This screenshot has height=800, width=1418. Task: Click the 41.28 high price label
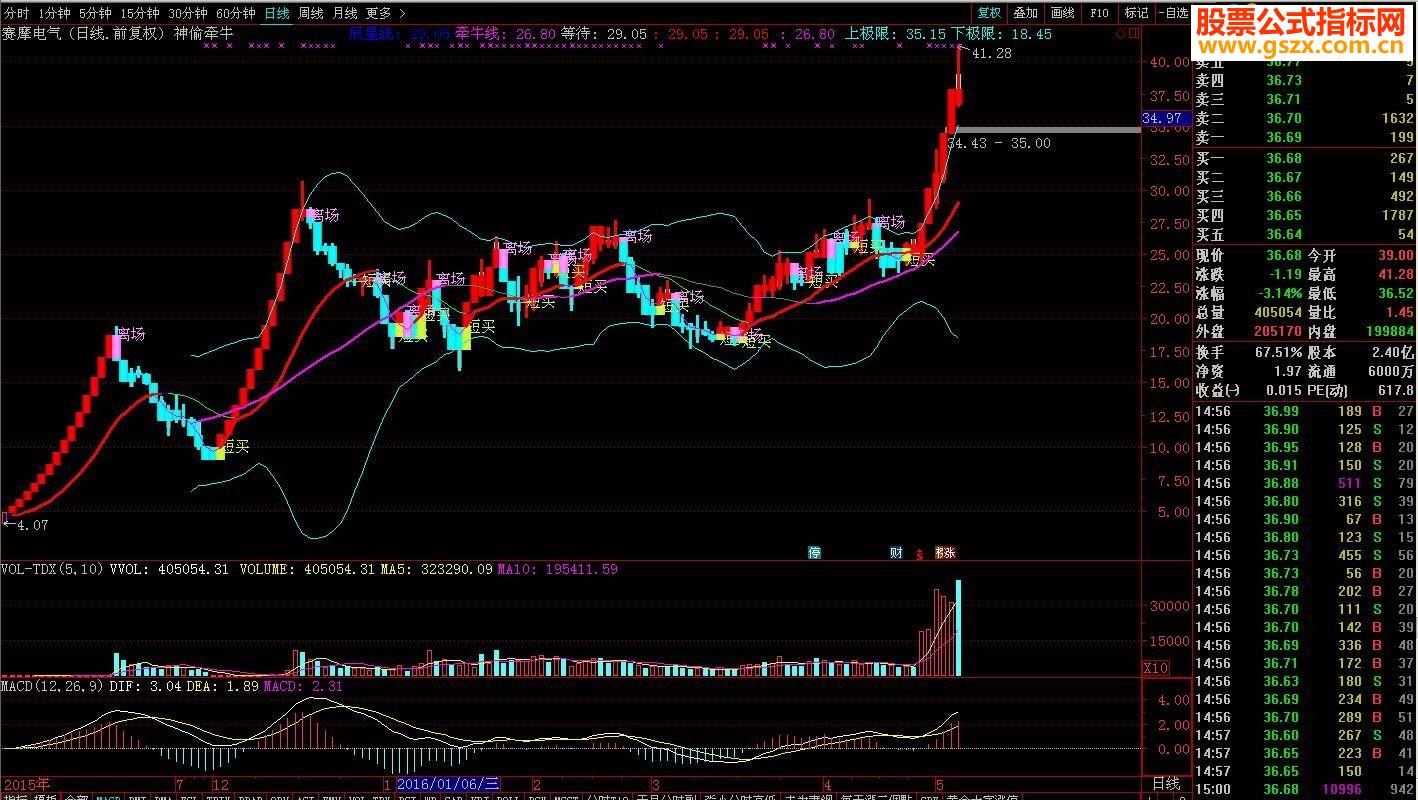(991, 54)
